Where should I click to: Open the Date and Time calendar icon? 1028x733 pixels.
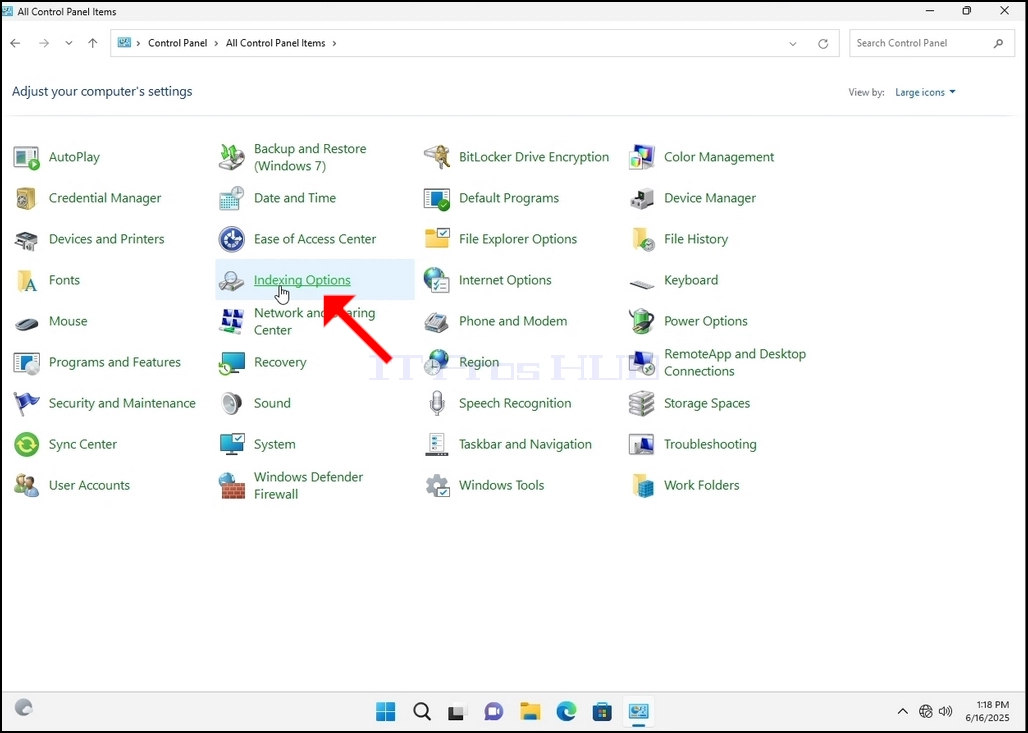click(231, 198)
